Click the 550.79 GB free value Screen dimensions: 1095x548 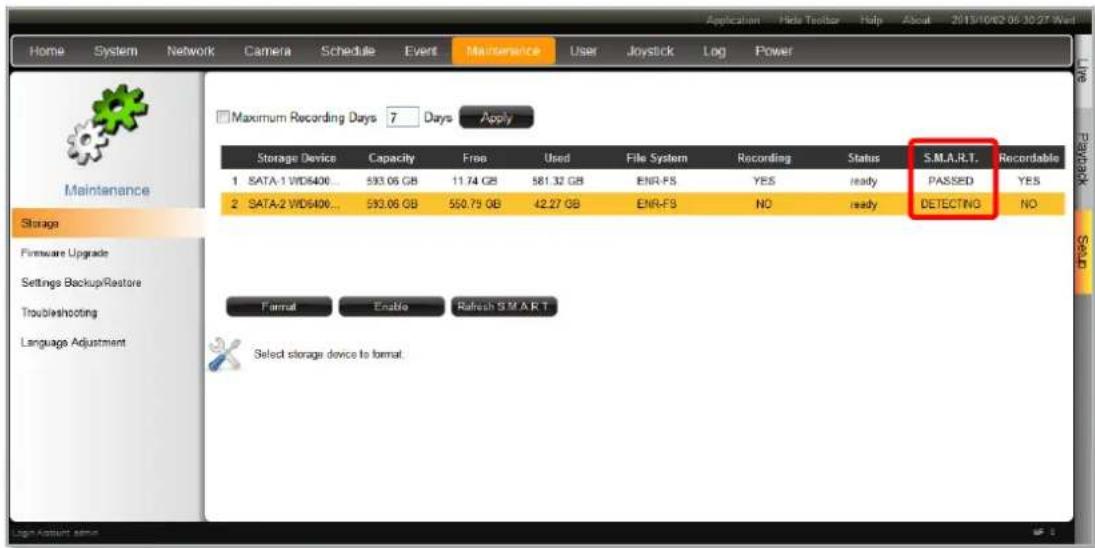tap(474, 204)
